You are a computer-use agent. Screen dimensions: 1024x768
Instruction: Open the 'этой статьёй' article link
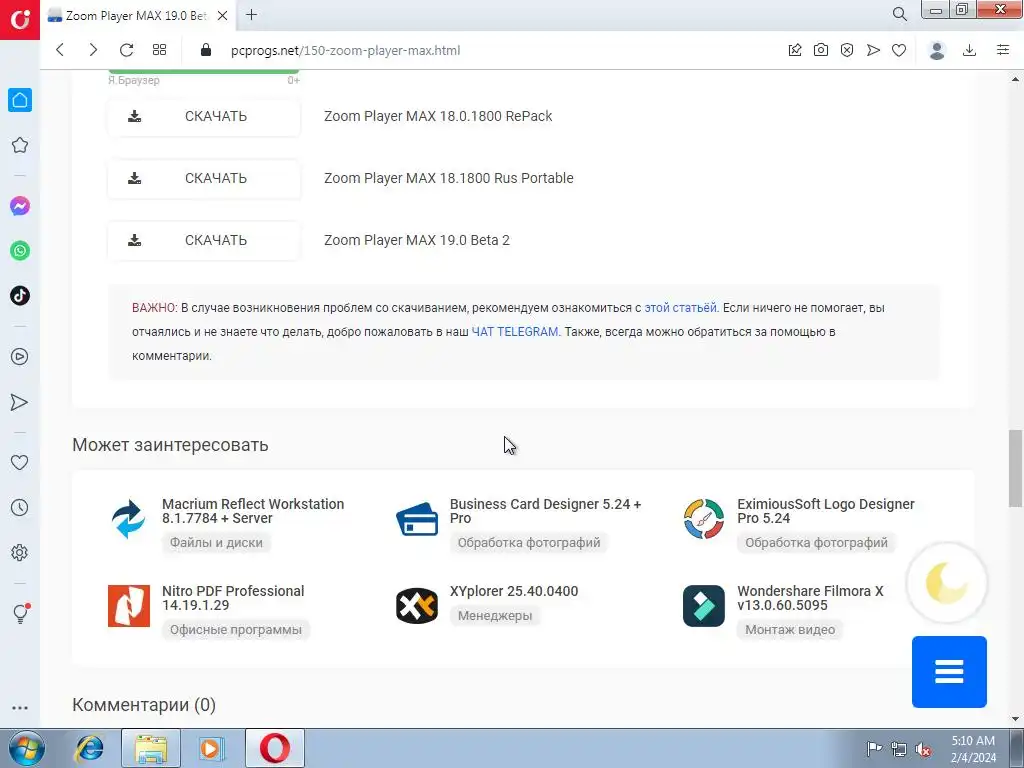[680, 308]
